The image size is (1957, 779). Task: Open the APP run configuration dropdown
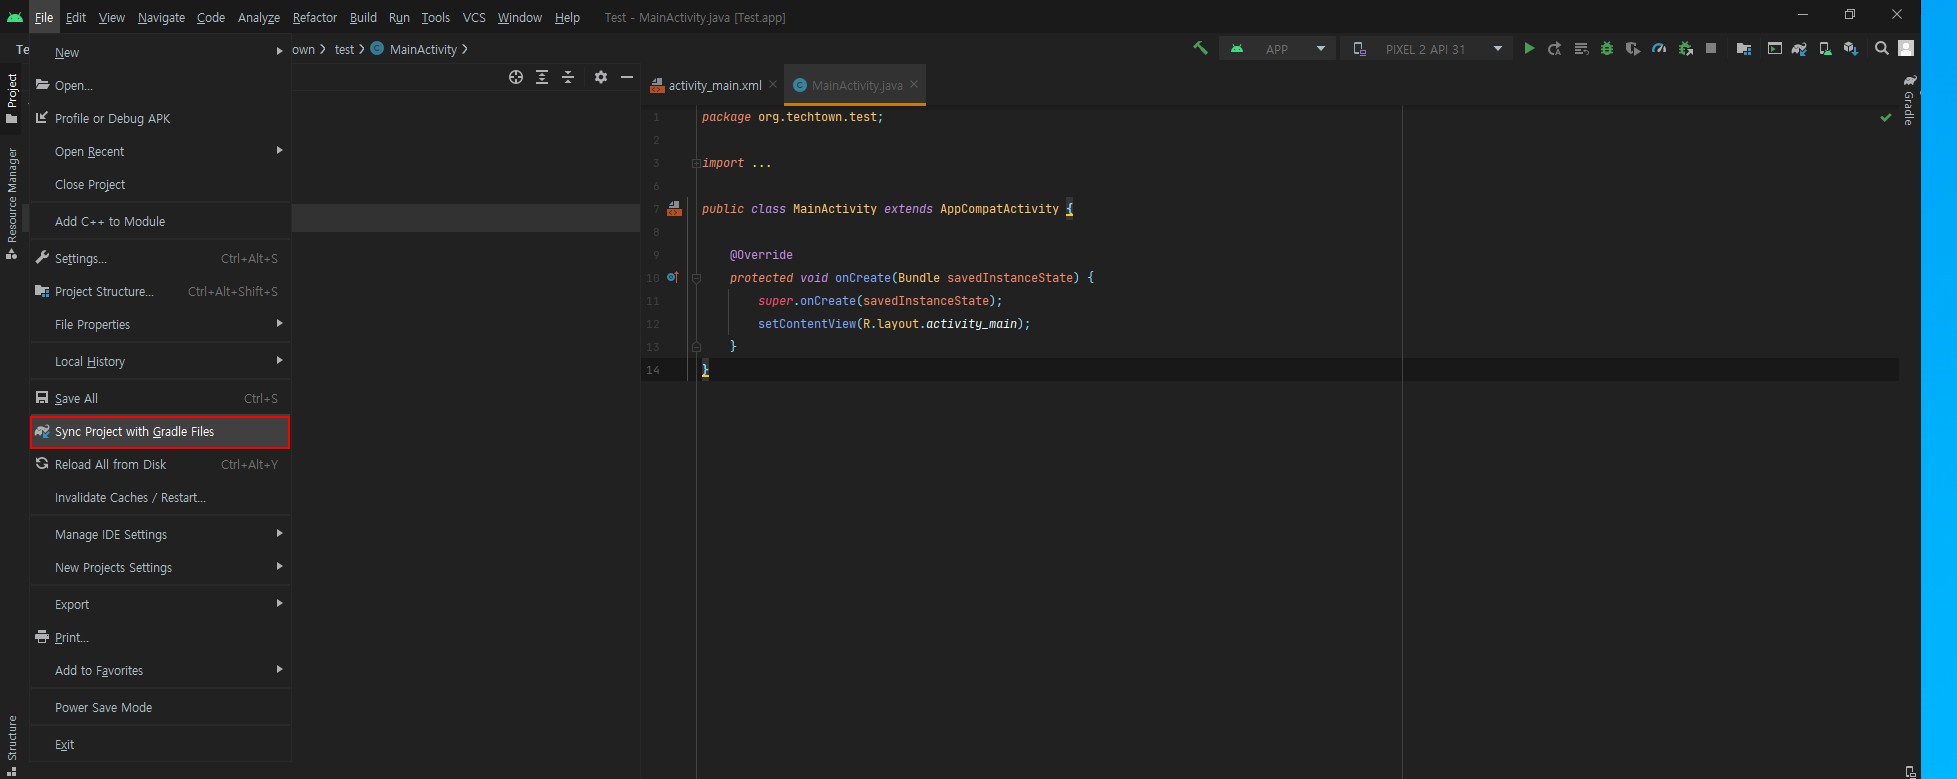coord(1278,49)
